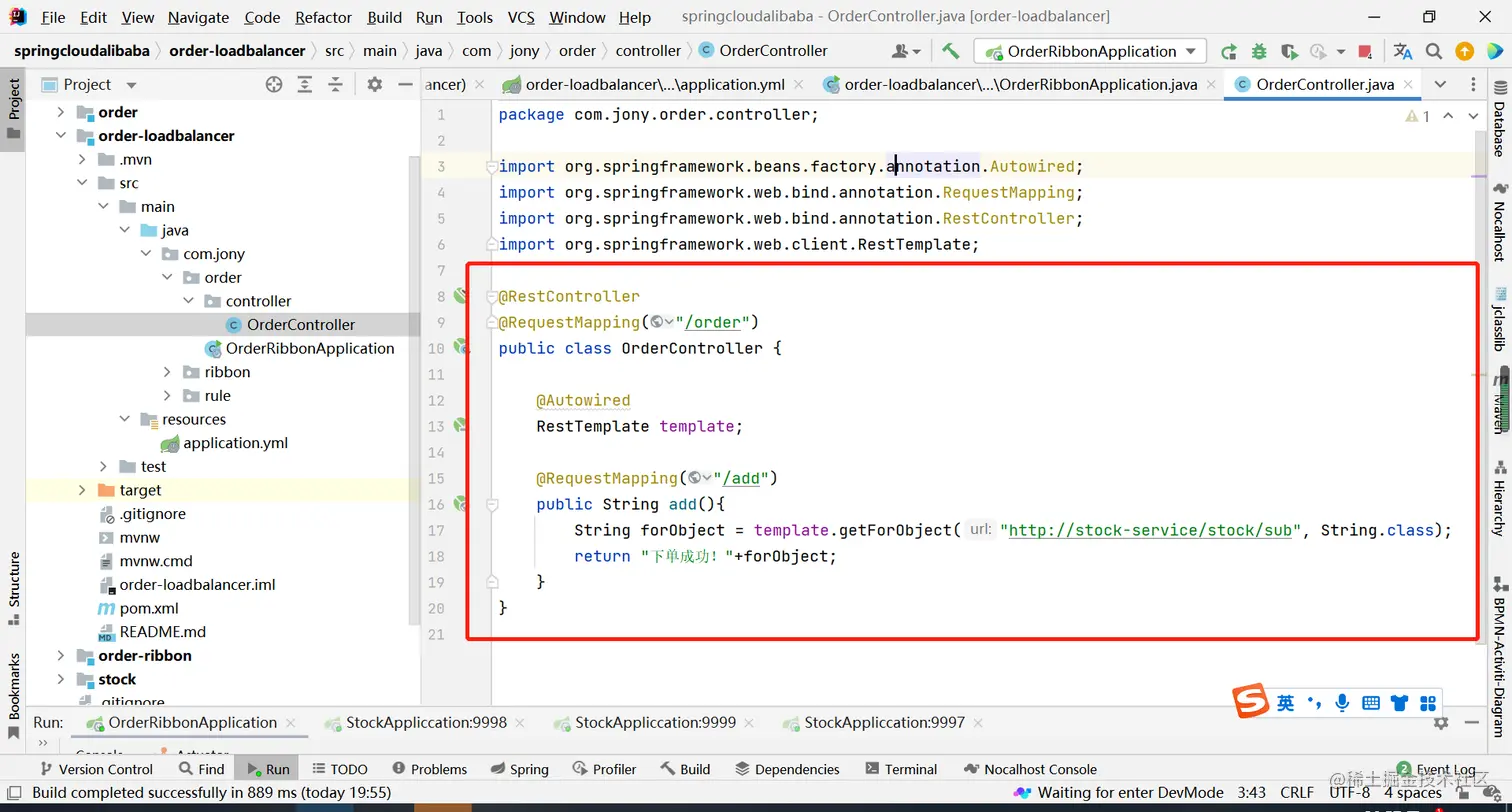The image size is (1512, 812).
Task: Open the Hierarchy side panel
Action: [1499, 497]
